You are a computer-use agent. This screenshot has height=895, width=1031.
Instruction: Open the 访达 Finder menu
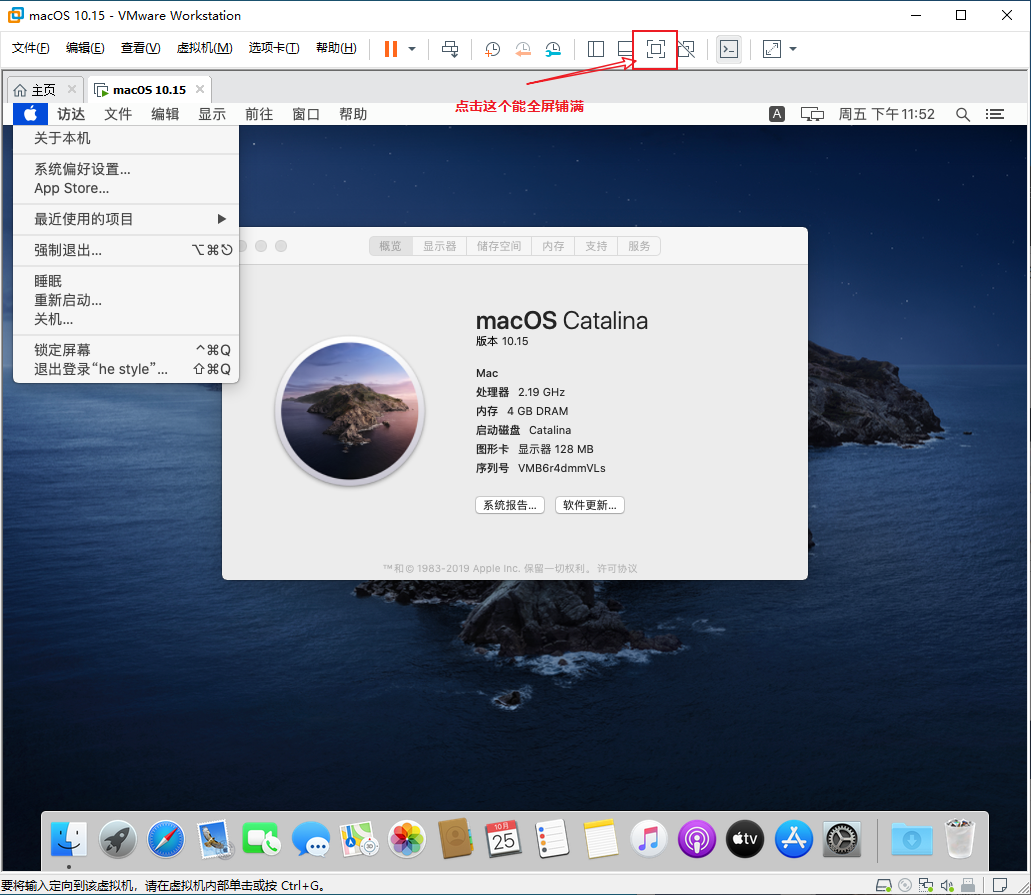pos(71,114)
